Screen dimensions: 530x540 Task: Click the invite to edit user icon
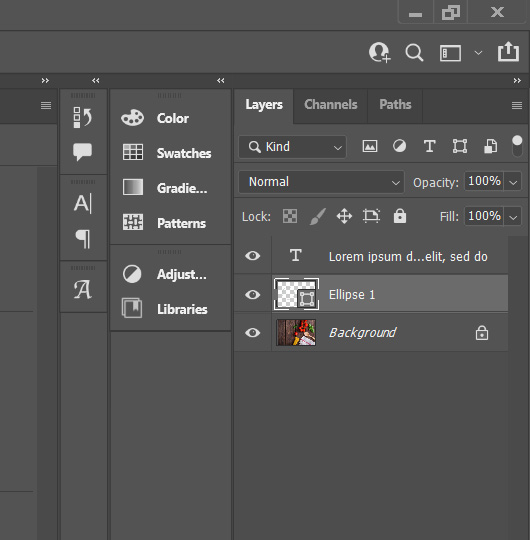tap(380, 52)
